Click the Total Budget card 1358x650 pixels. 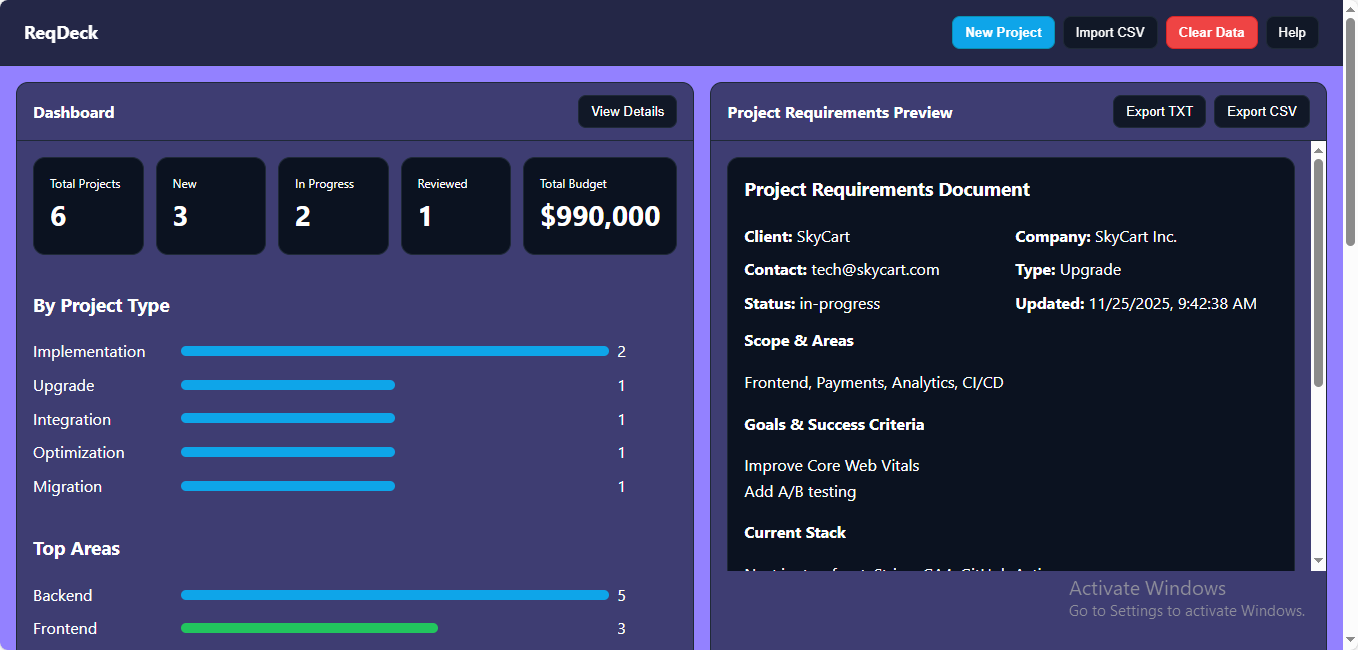599,205
